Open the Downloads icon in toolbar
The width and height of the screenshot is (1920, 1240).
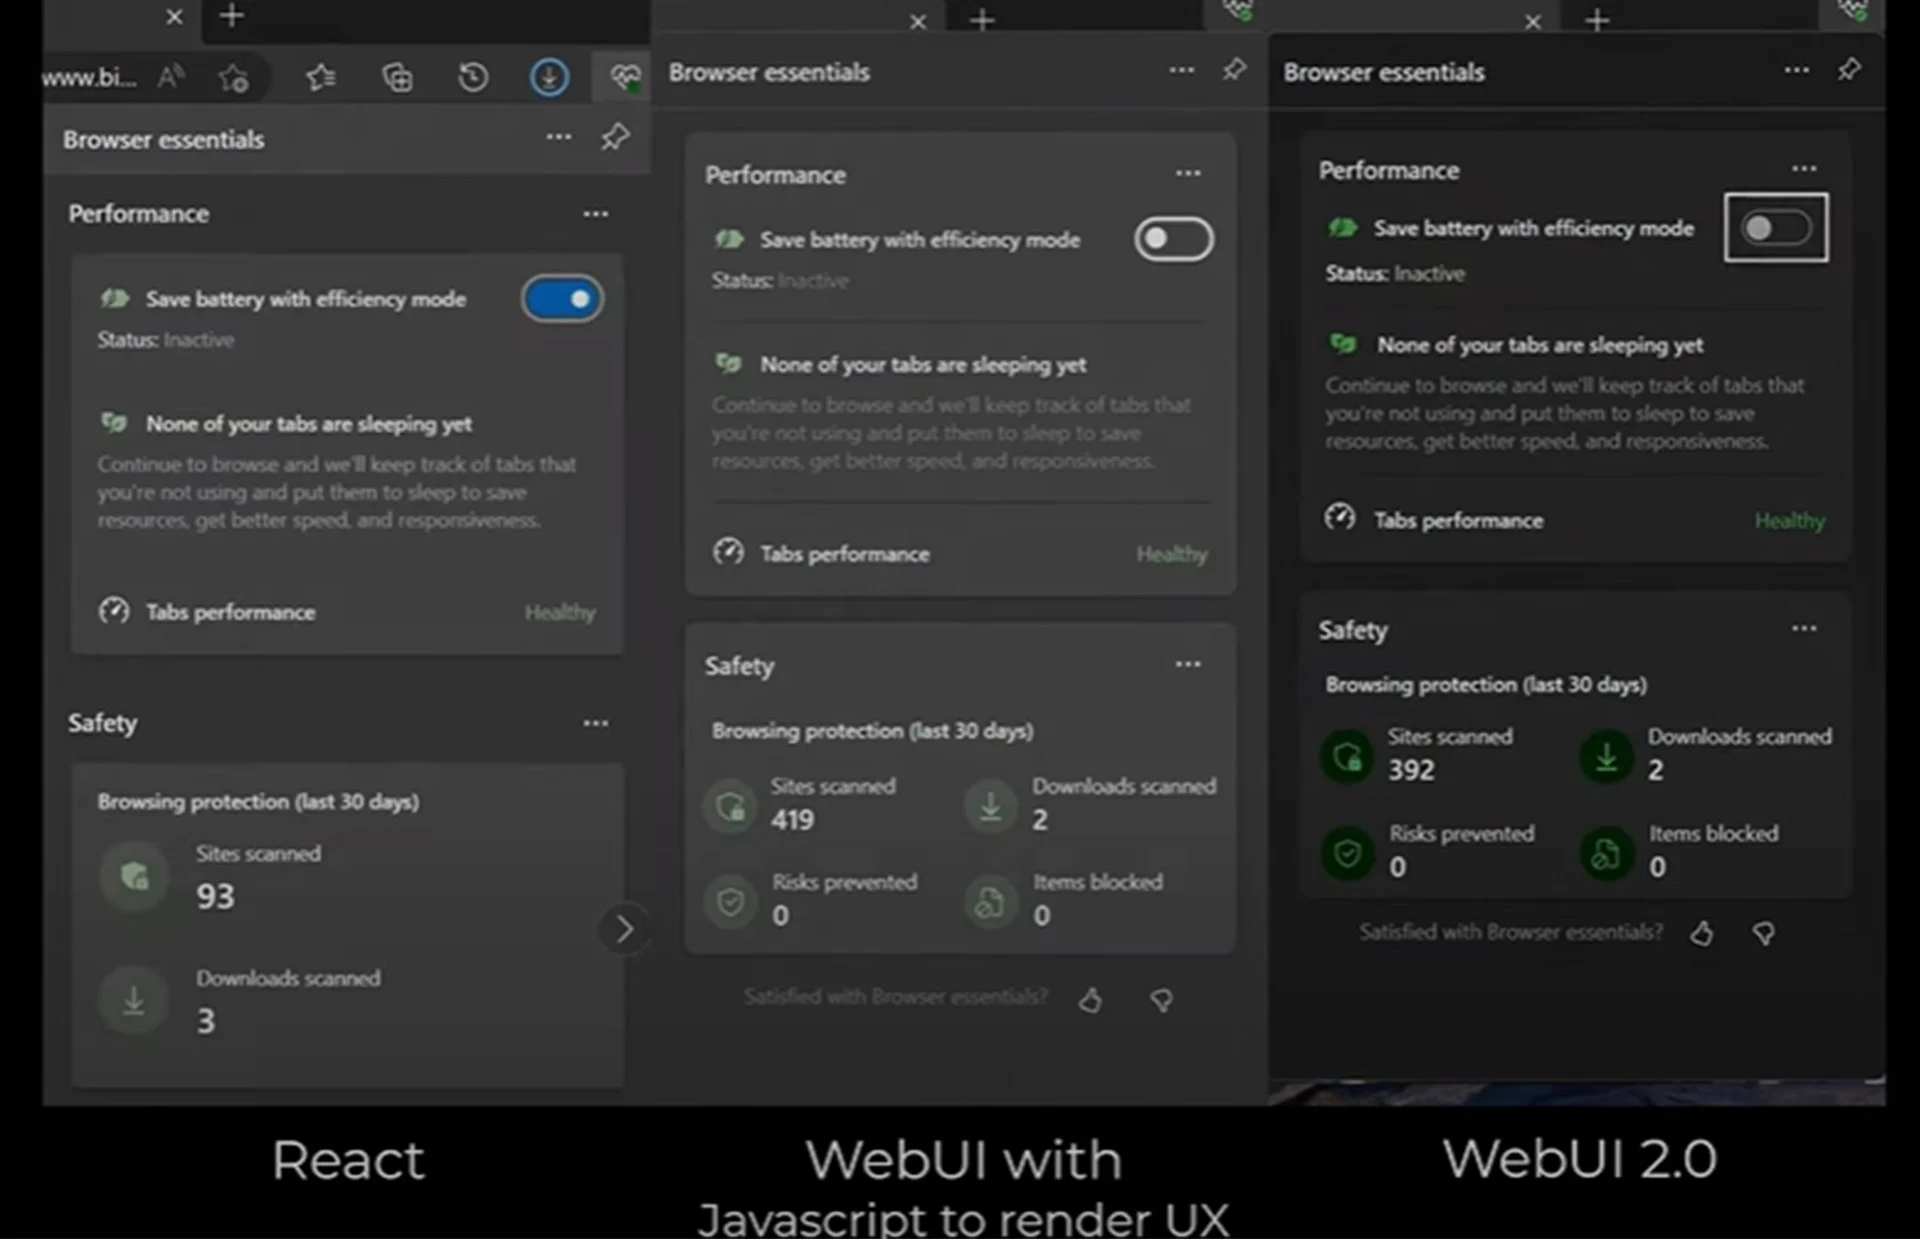[549, 77]
